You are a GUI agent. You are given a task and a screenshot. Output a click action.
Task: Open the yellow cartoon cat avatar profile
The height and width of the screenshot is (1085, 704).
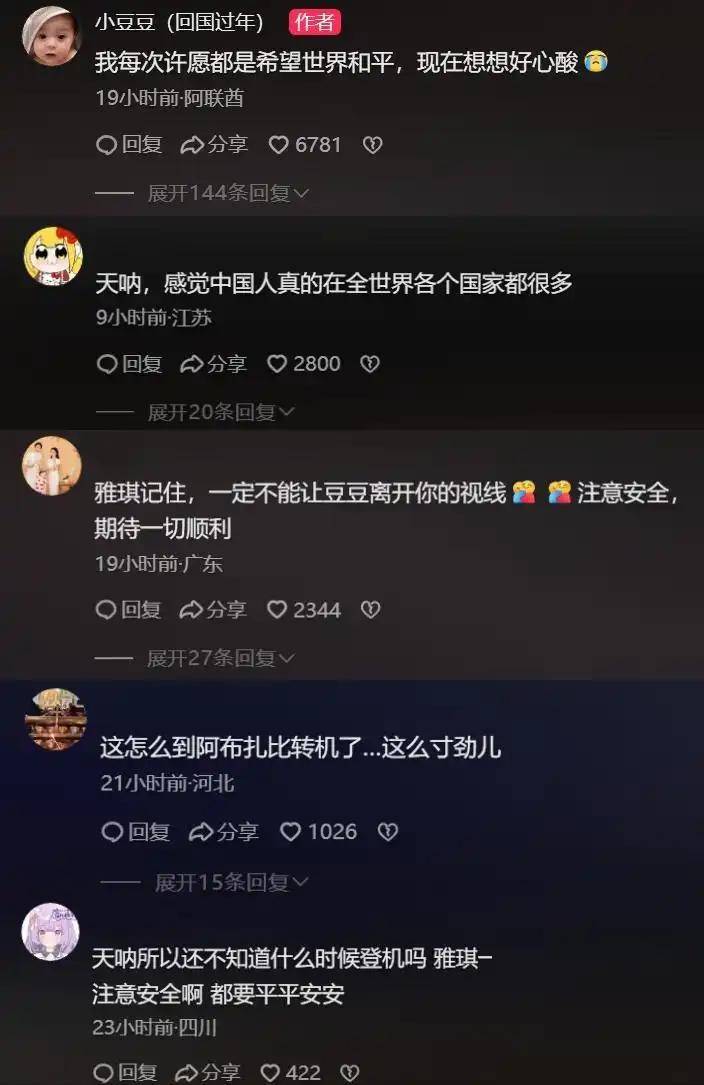click(x=53, y=256)
